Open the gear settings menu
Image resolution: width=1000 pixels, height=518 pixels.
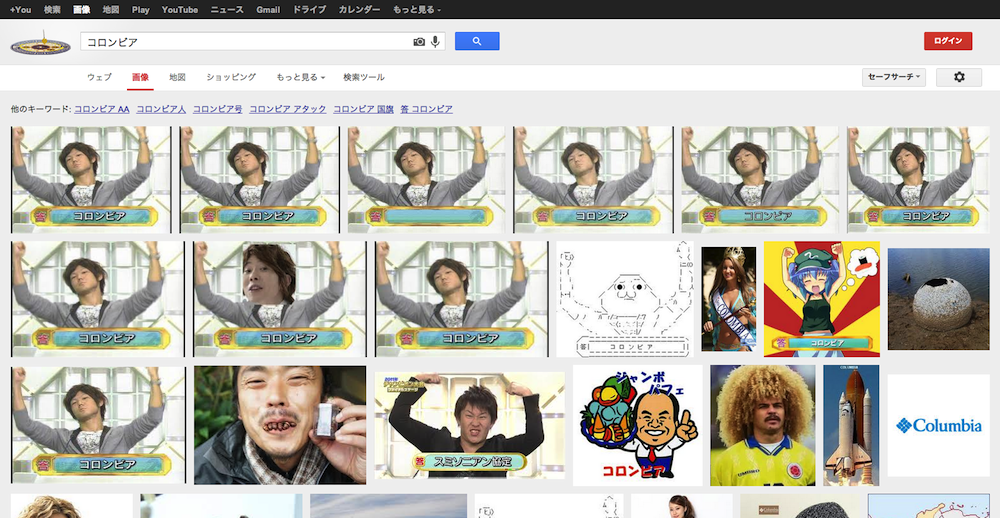pos(958,77)
